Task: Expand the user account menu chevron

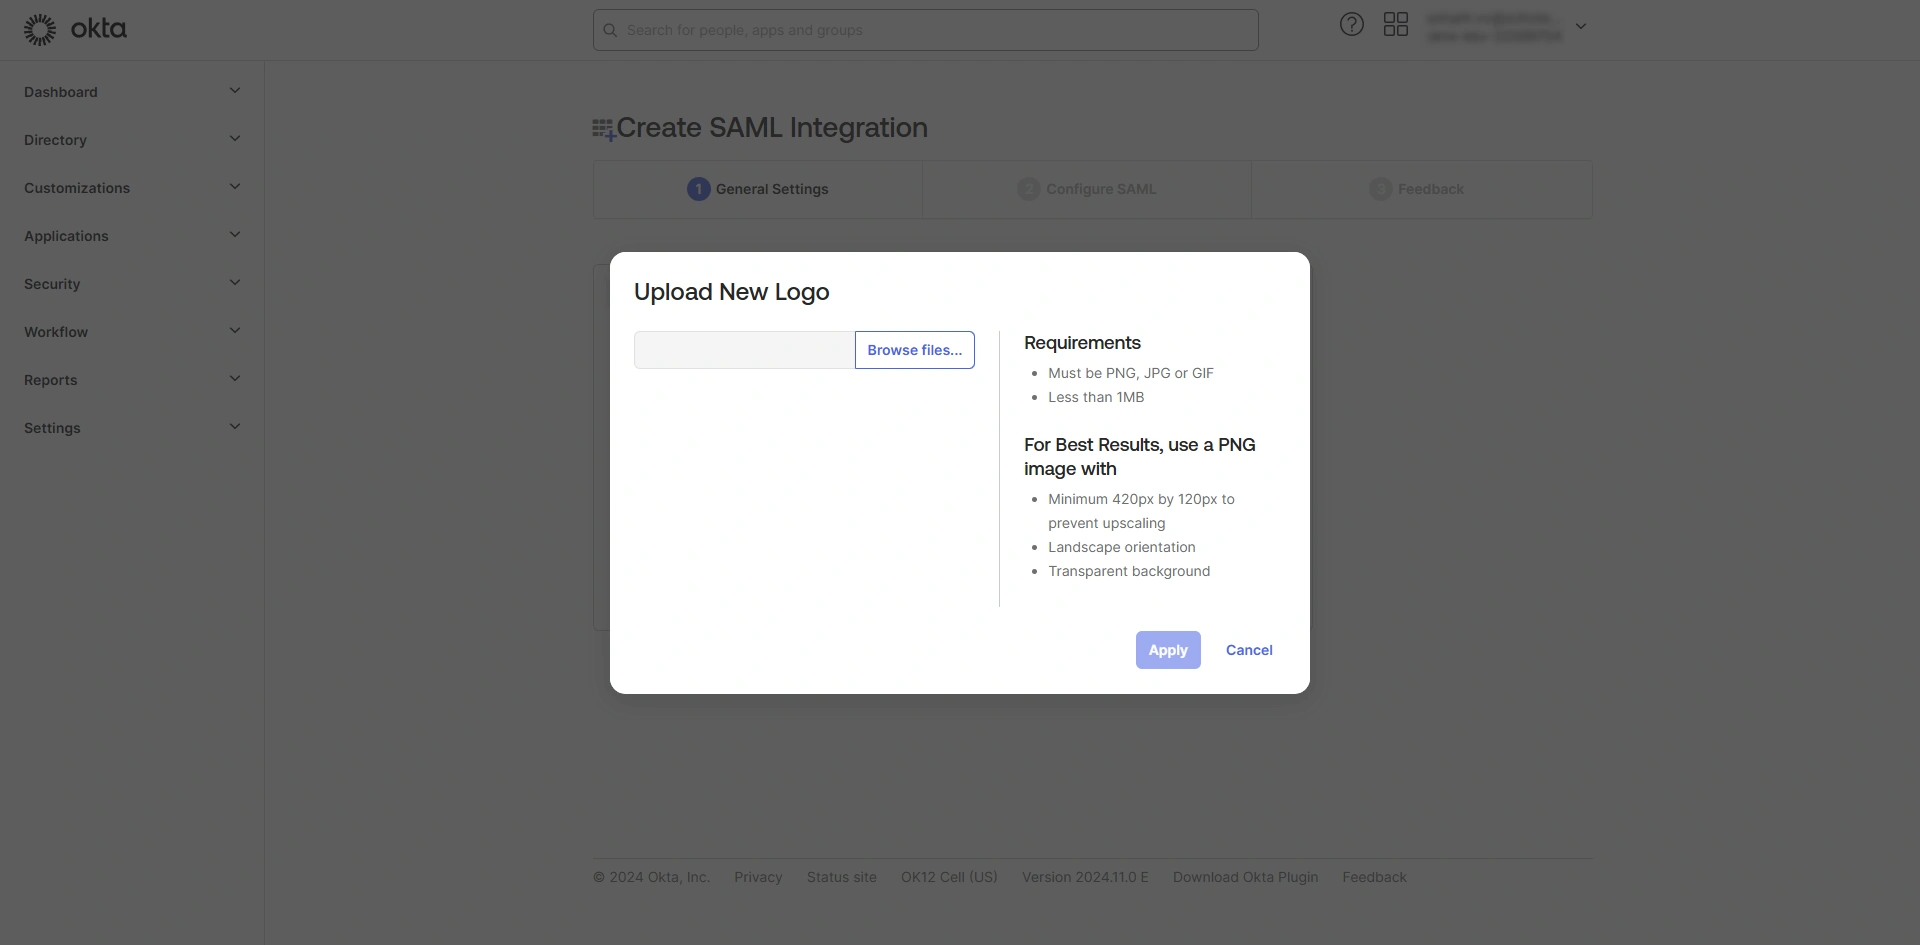Action: [x=1581, y=26]
